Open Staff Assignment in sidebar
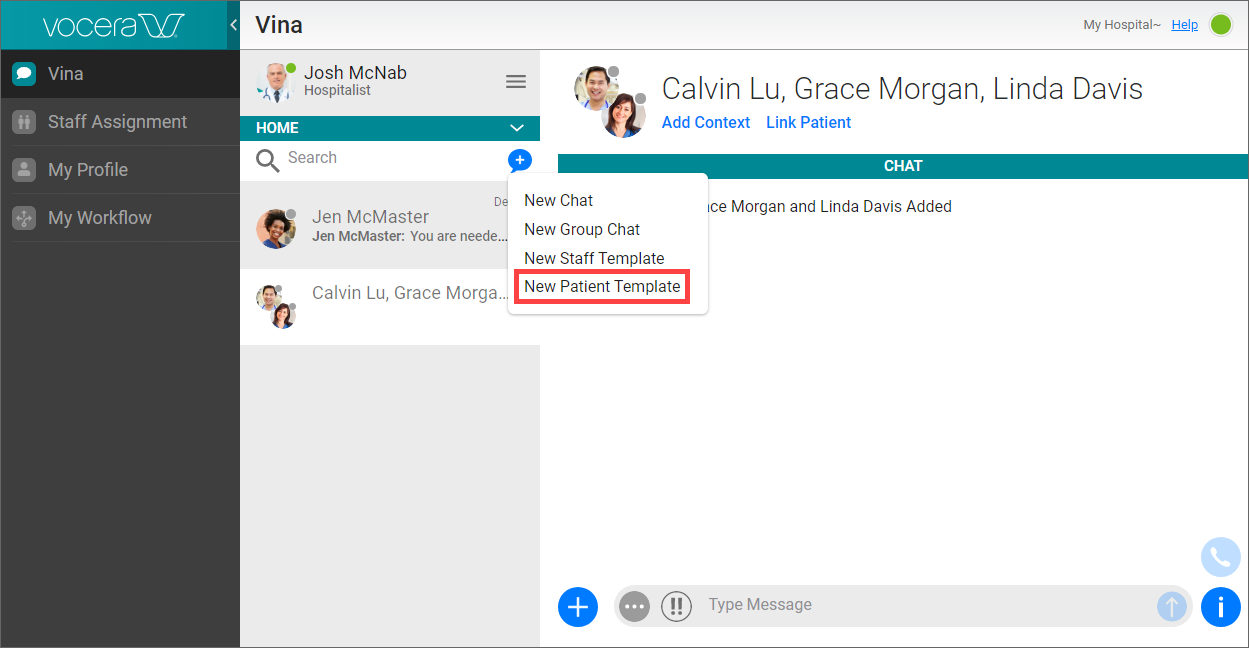Viewport: 1249px width, 648px height. pos(117,122)
